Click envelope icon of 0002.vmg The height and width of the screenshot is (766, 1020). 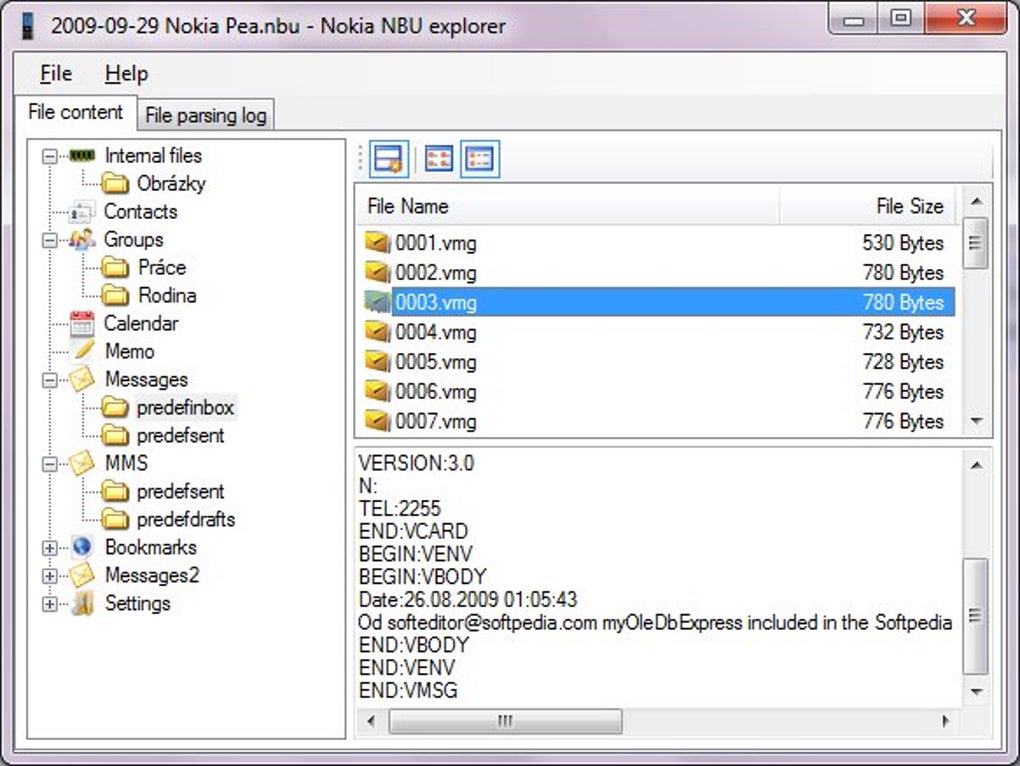[x=377, y=272]
